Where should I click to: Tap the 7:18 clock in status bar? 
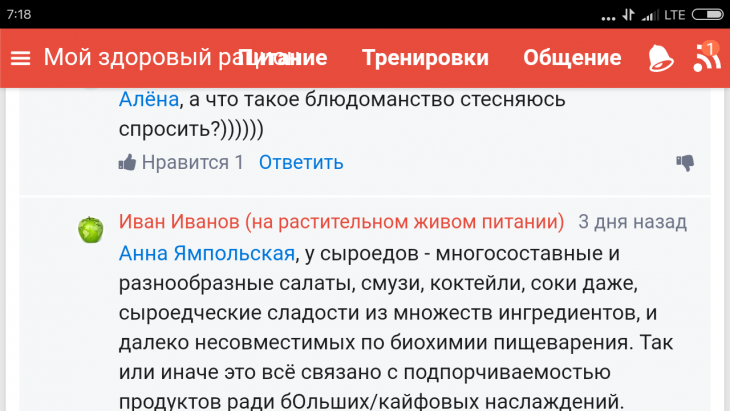[18, 14]
